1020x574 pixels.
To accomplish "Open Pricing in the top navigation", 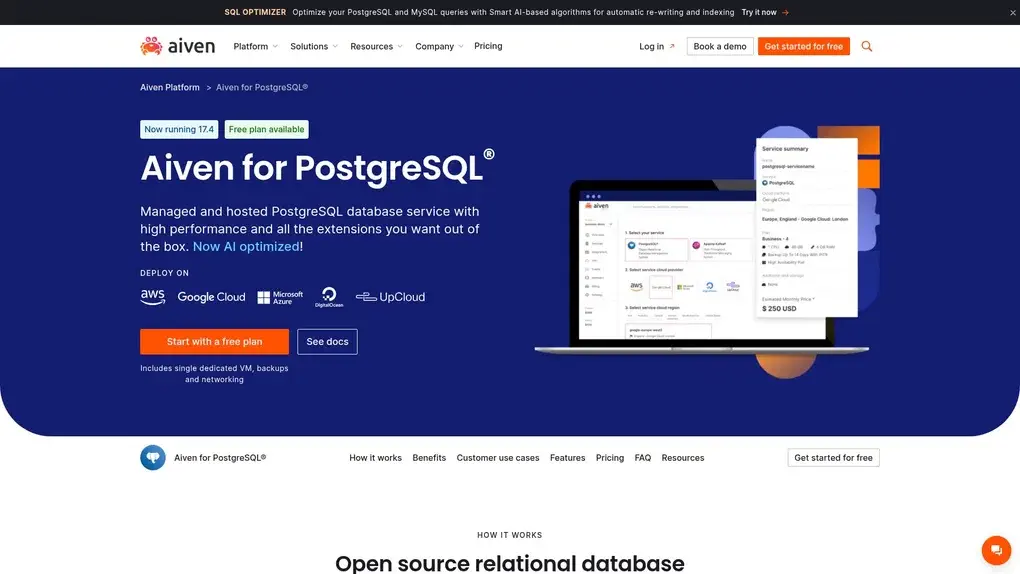I will [x=488, y=46].
